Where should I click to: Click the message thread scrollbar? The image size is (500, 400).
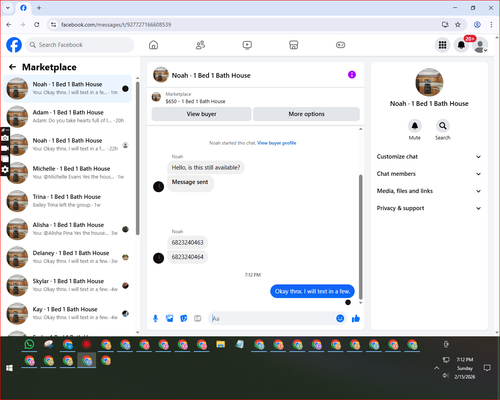point(361,237)
